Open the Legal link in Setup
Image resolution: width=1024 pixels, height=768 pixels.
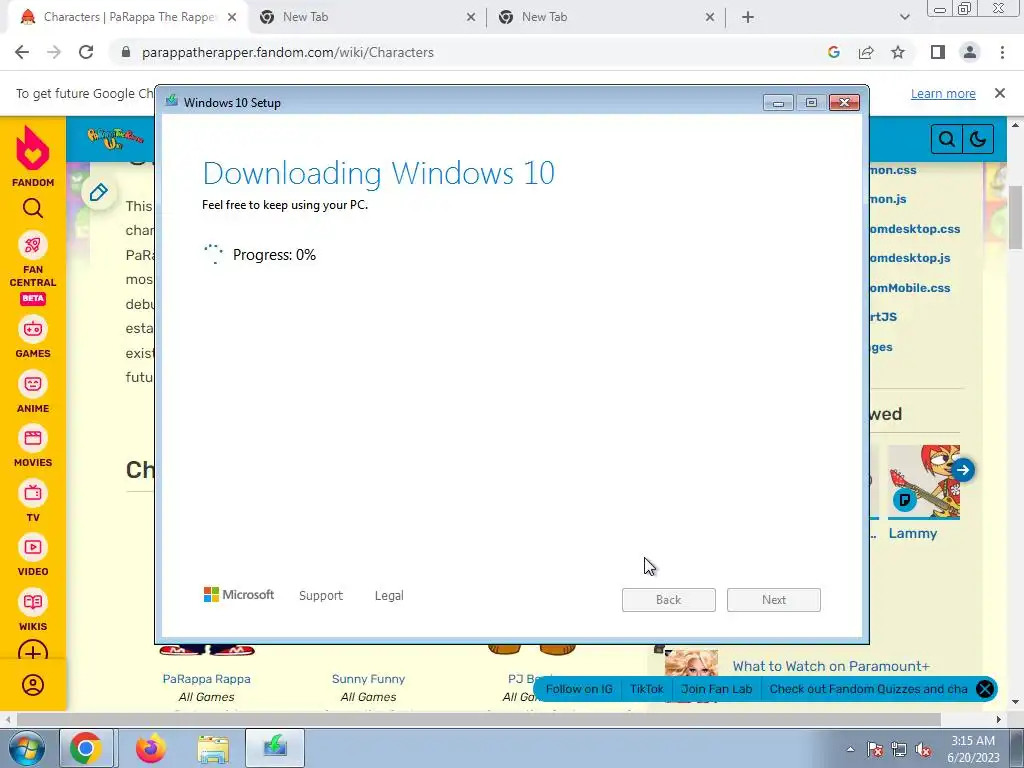[389, 596]
